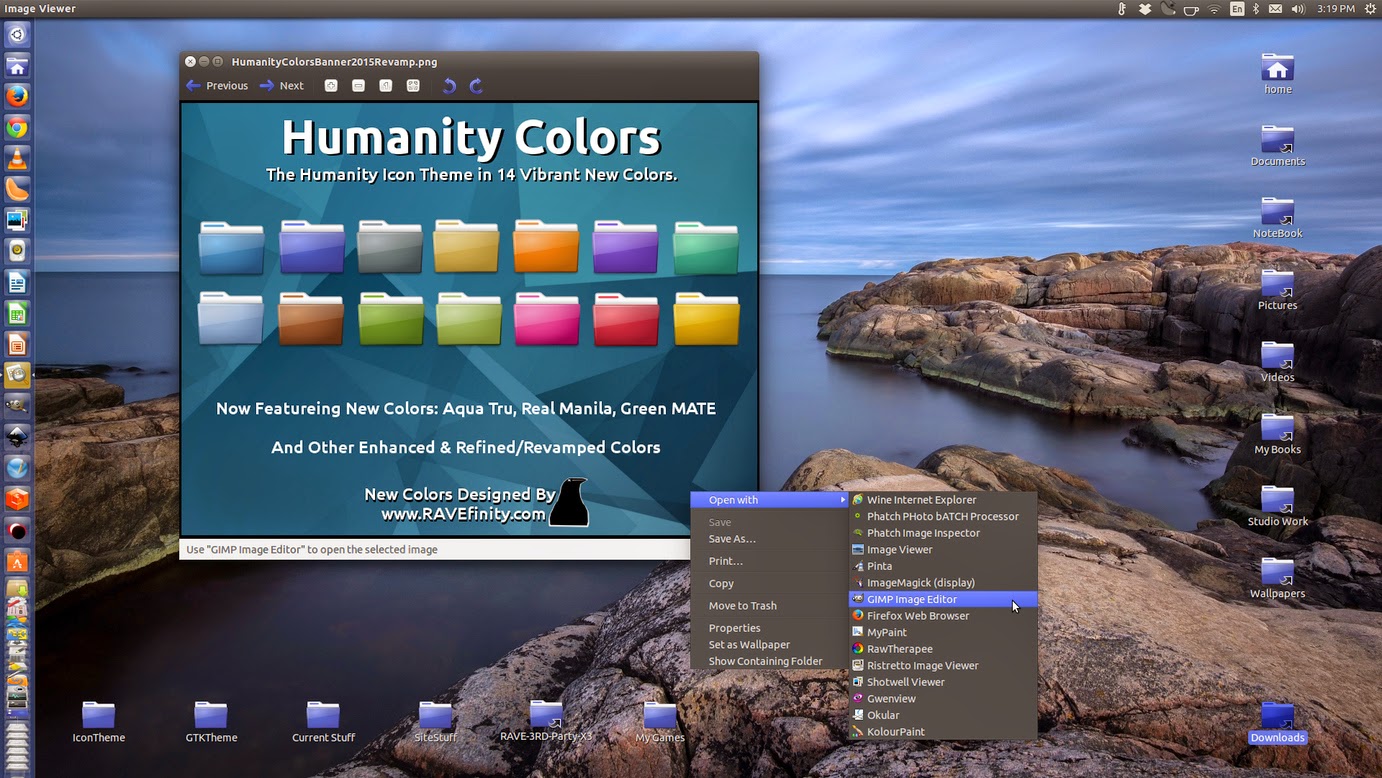This screenshot has height=778, width=1382.
Task: Fit the image to the window
Action: [412, 86]
